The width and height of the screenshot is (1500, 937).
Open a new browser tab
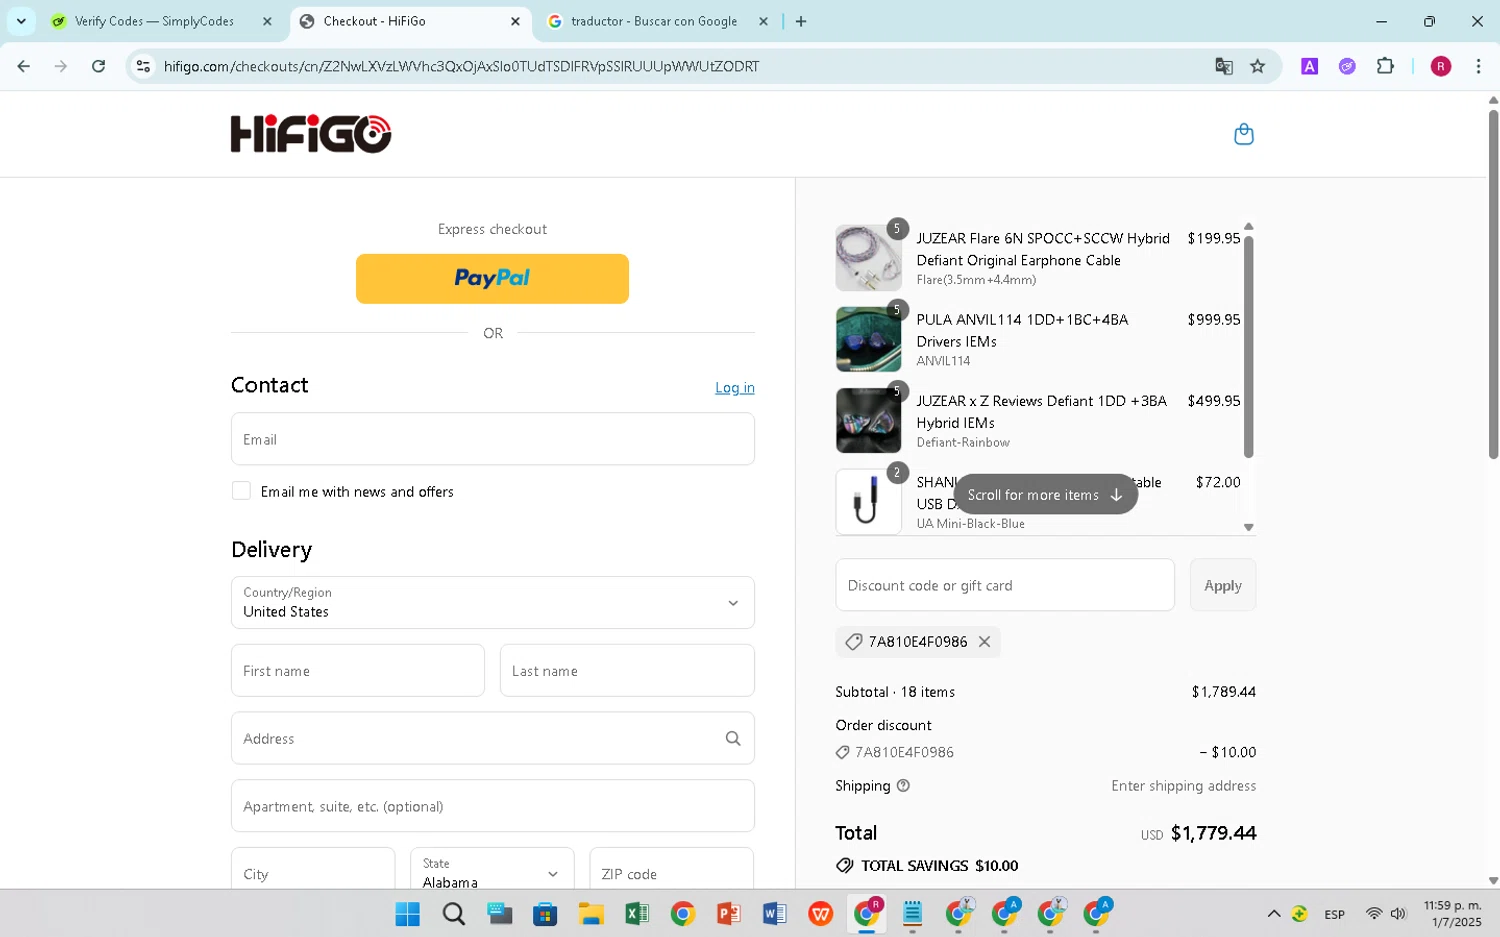click(x=800, y=21)
